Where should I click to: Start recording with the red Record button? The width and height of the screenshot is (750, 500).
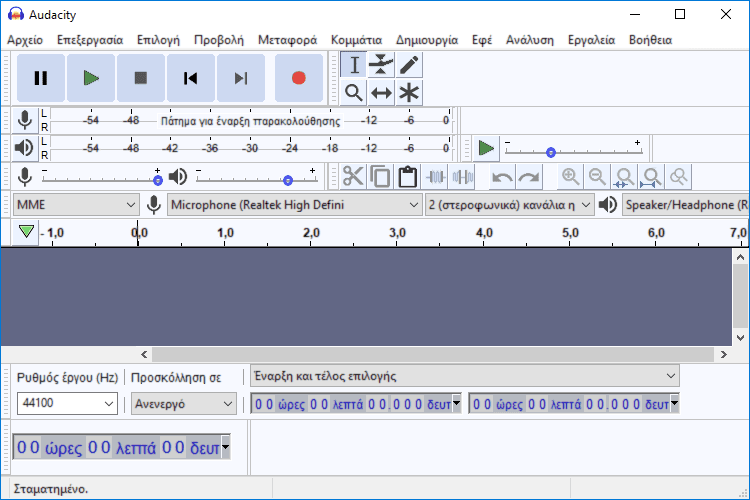pos(299,78)
